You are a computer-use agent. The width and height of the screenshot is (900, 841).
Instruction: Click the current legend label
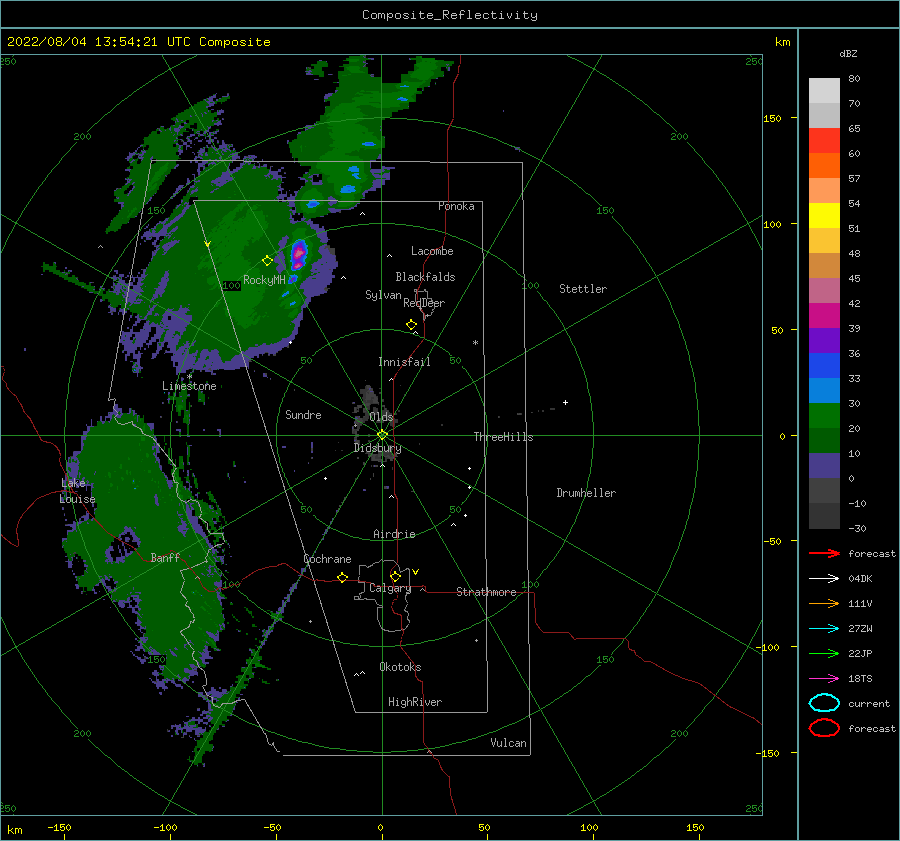click(x=869, y=703)
